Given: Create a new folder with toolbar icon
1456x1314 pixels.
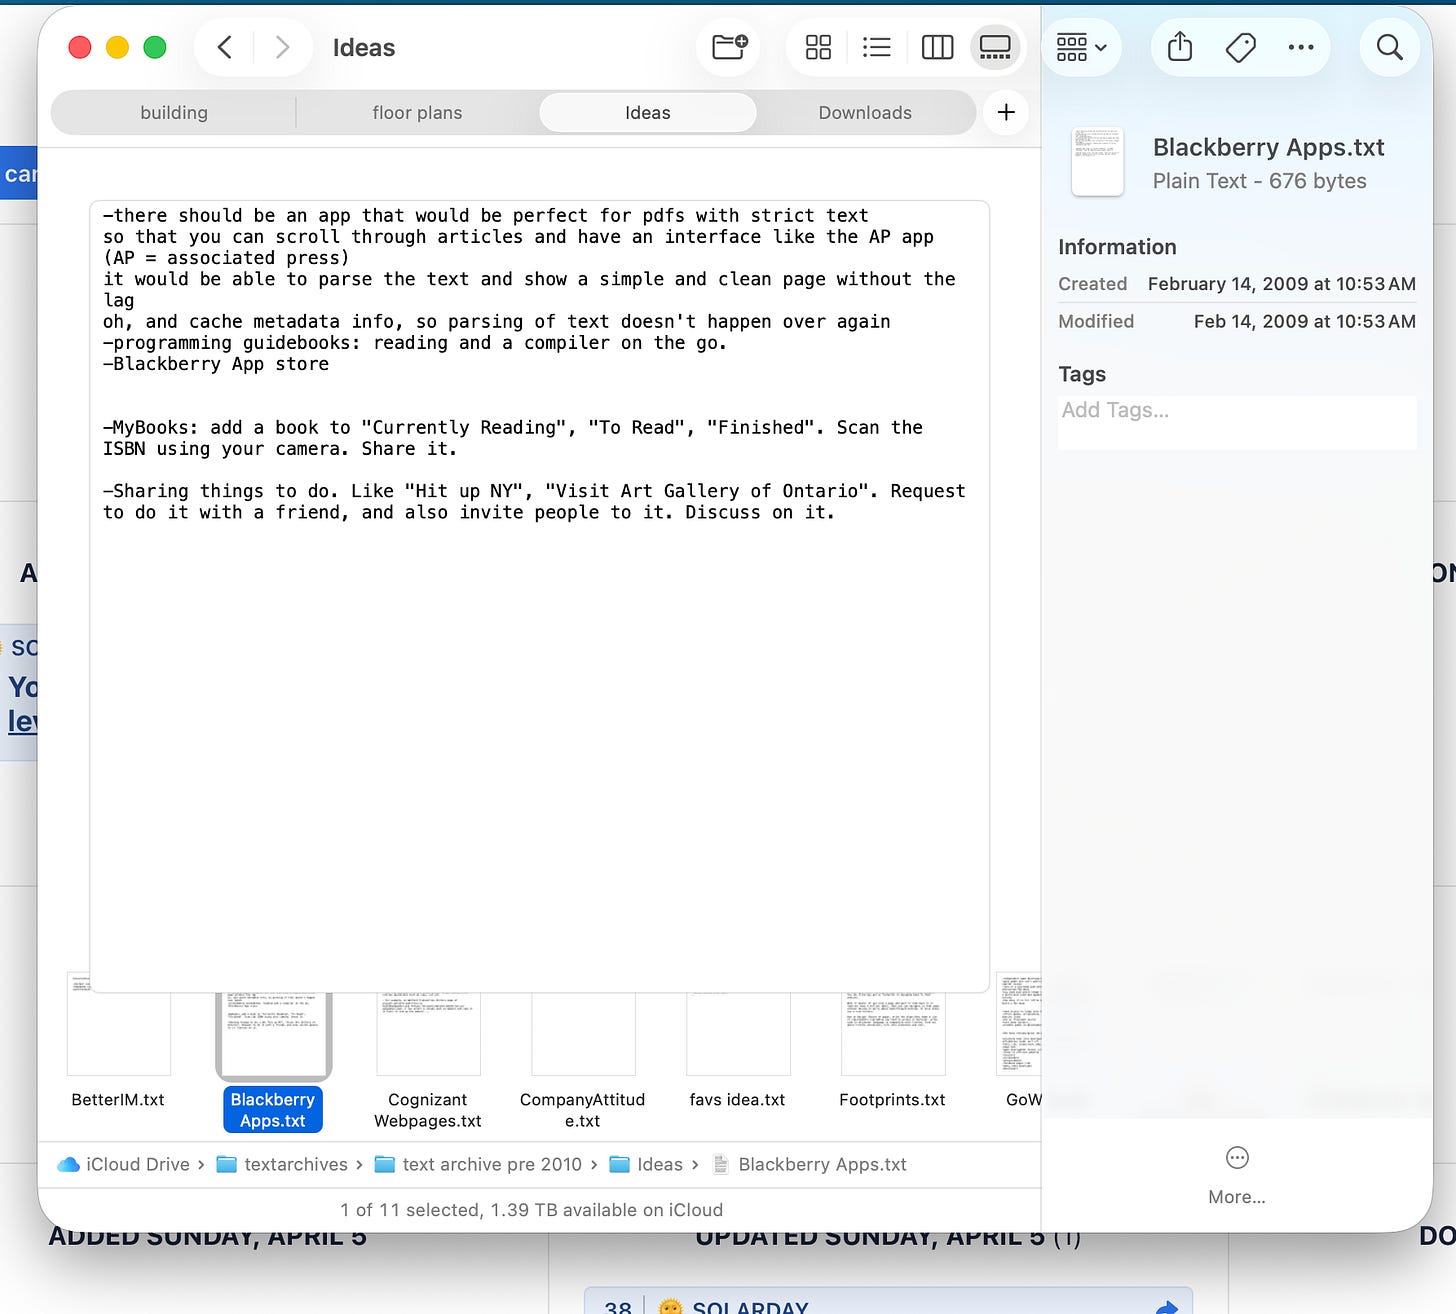Looking at the screenshot, I should coord(729,47).
